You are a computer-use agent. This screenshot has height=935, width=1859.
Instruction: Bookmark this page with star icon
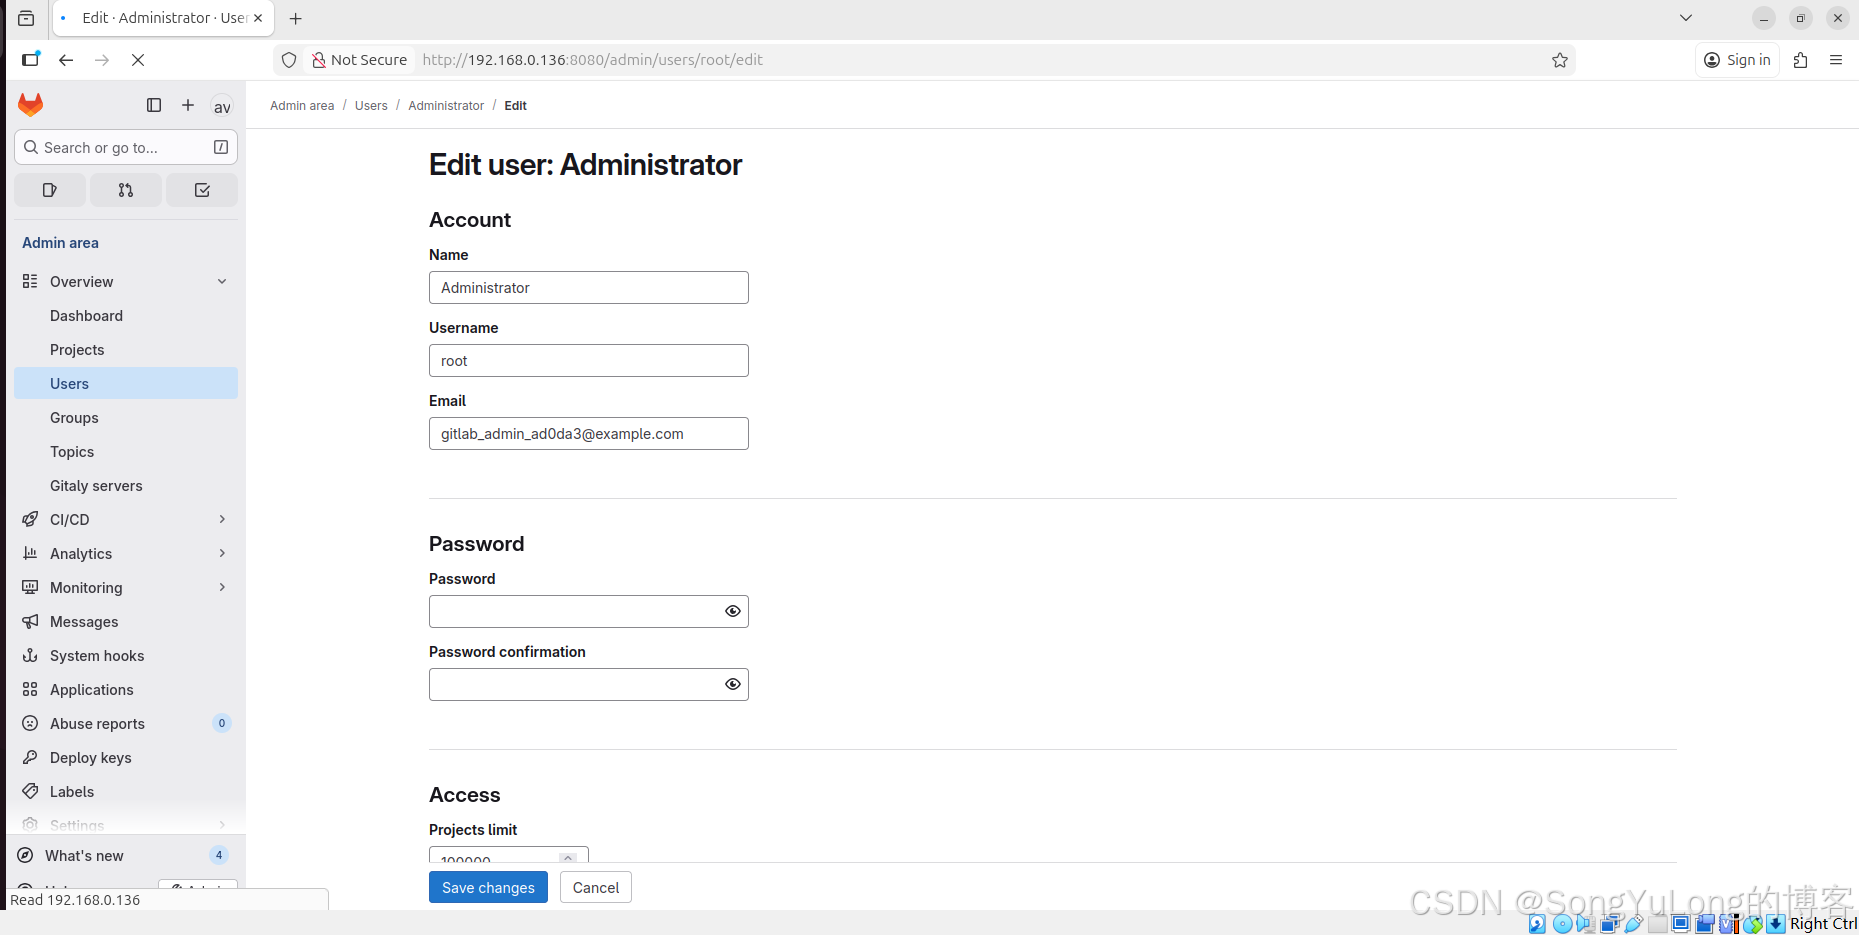(x=1559, y=60)
